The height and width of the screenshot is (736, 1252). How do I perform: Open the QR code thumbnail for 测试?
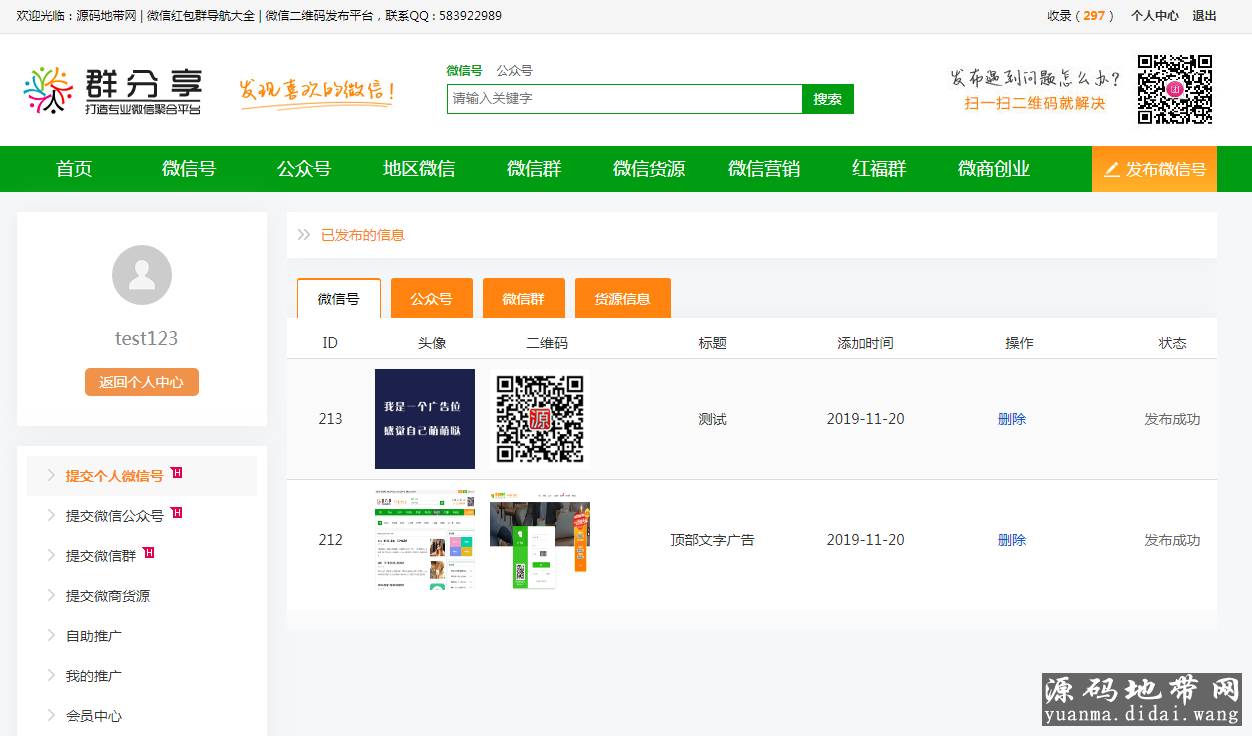coord(540,419)
